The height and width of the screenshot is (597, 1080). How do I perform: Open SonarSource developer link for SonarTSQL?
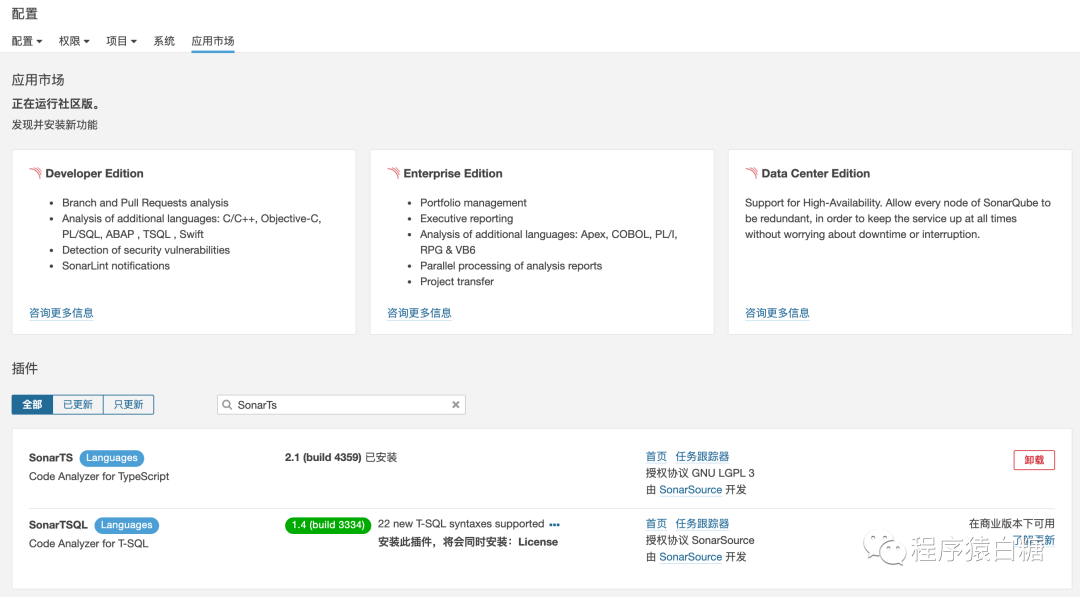tap(690, 557)
